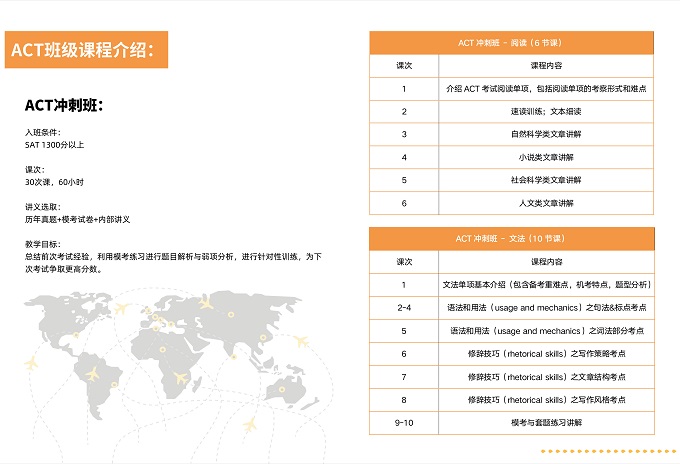Image resolution: width=680 pixels, height=464 pixels.
Task: Click the airplane icon over Brazil
Action: [93, 373]
